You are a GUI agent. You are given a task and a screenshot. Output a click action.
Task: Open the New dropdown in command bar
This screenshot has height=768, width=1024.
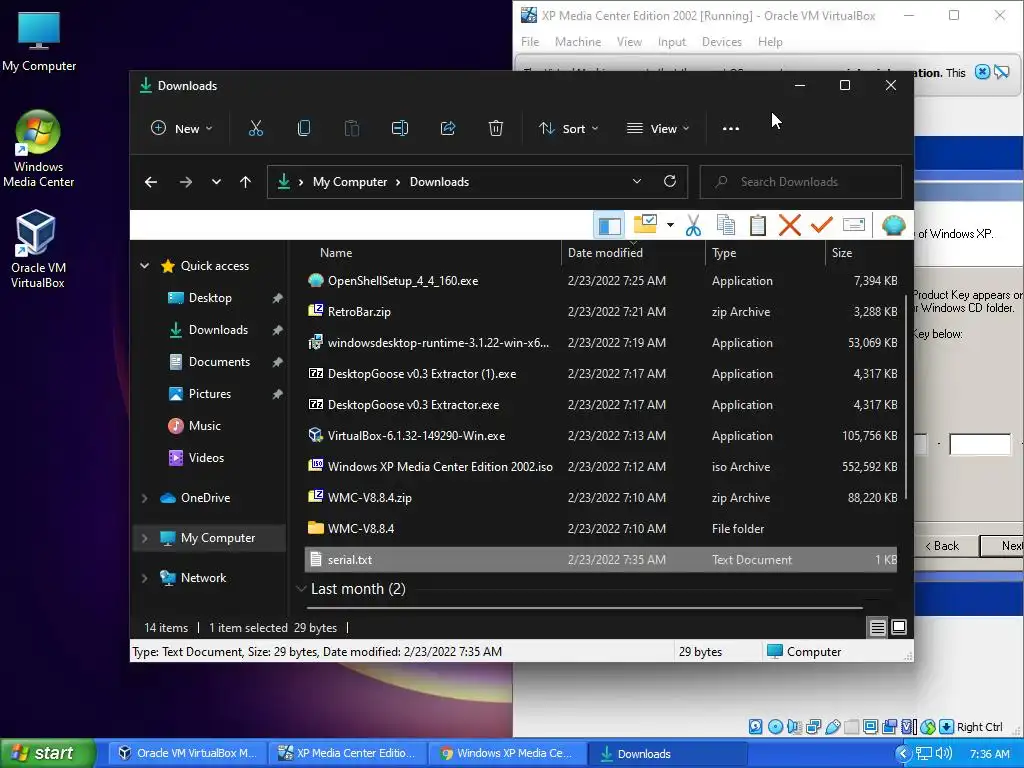[x=182, y=129]
